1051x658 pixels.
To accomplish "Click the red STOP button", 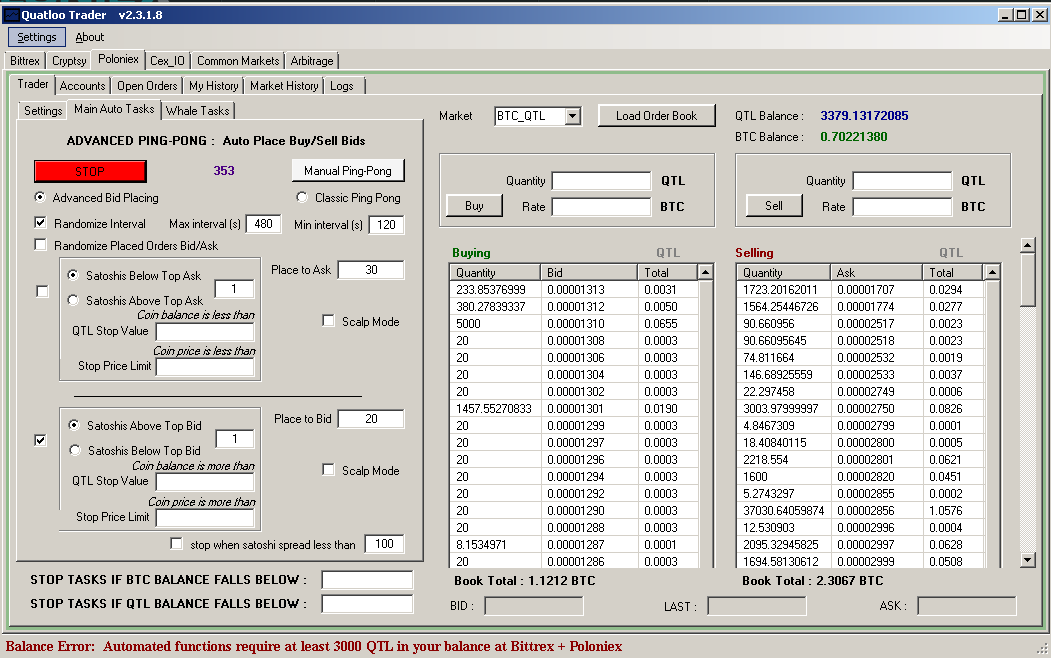I will 90,172.
